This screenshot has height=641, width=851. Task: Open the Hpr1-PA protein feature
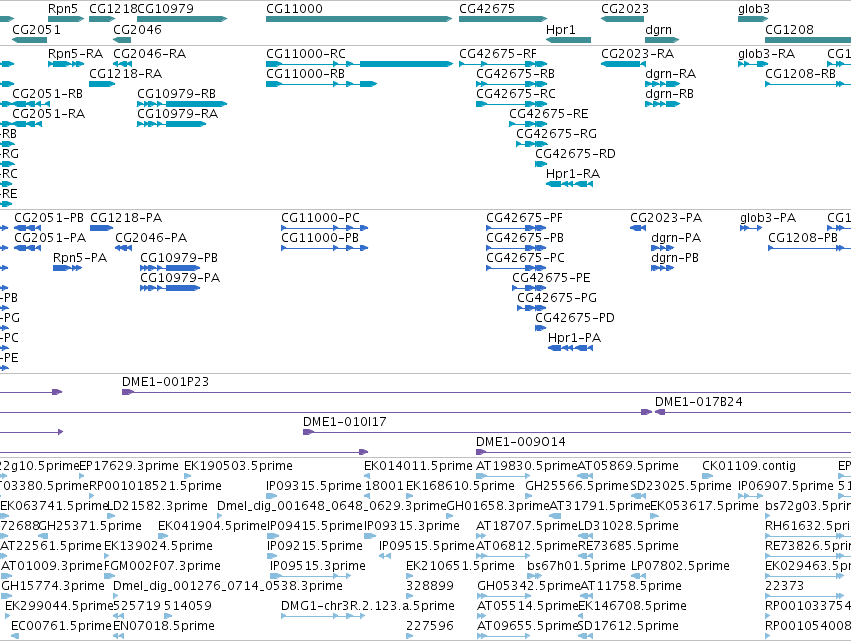[570, 348]
